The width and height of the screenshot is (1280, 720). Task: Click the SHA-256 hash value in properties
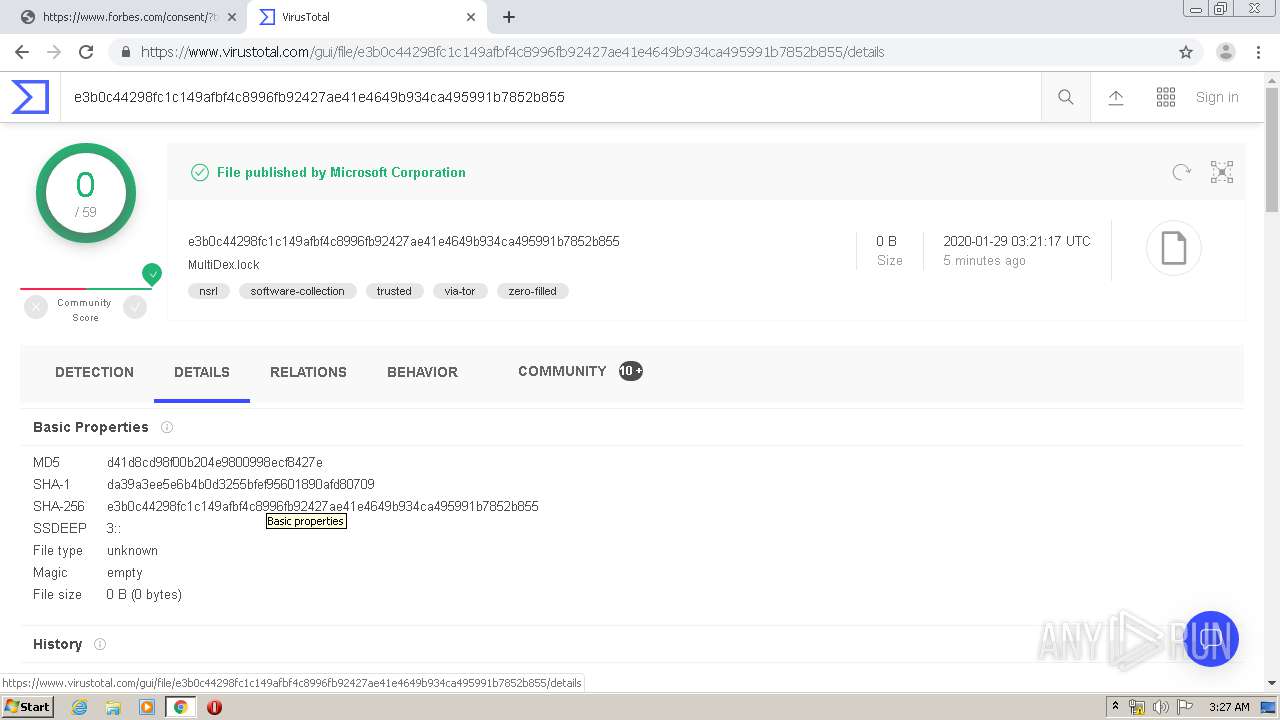point(323,506)
